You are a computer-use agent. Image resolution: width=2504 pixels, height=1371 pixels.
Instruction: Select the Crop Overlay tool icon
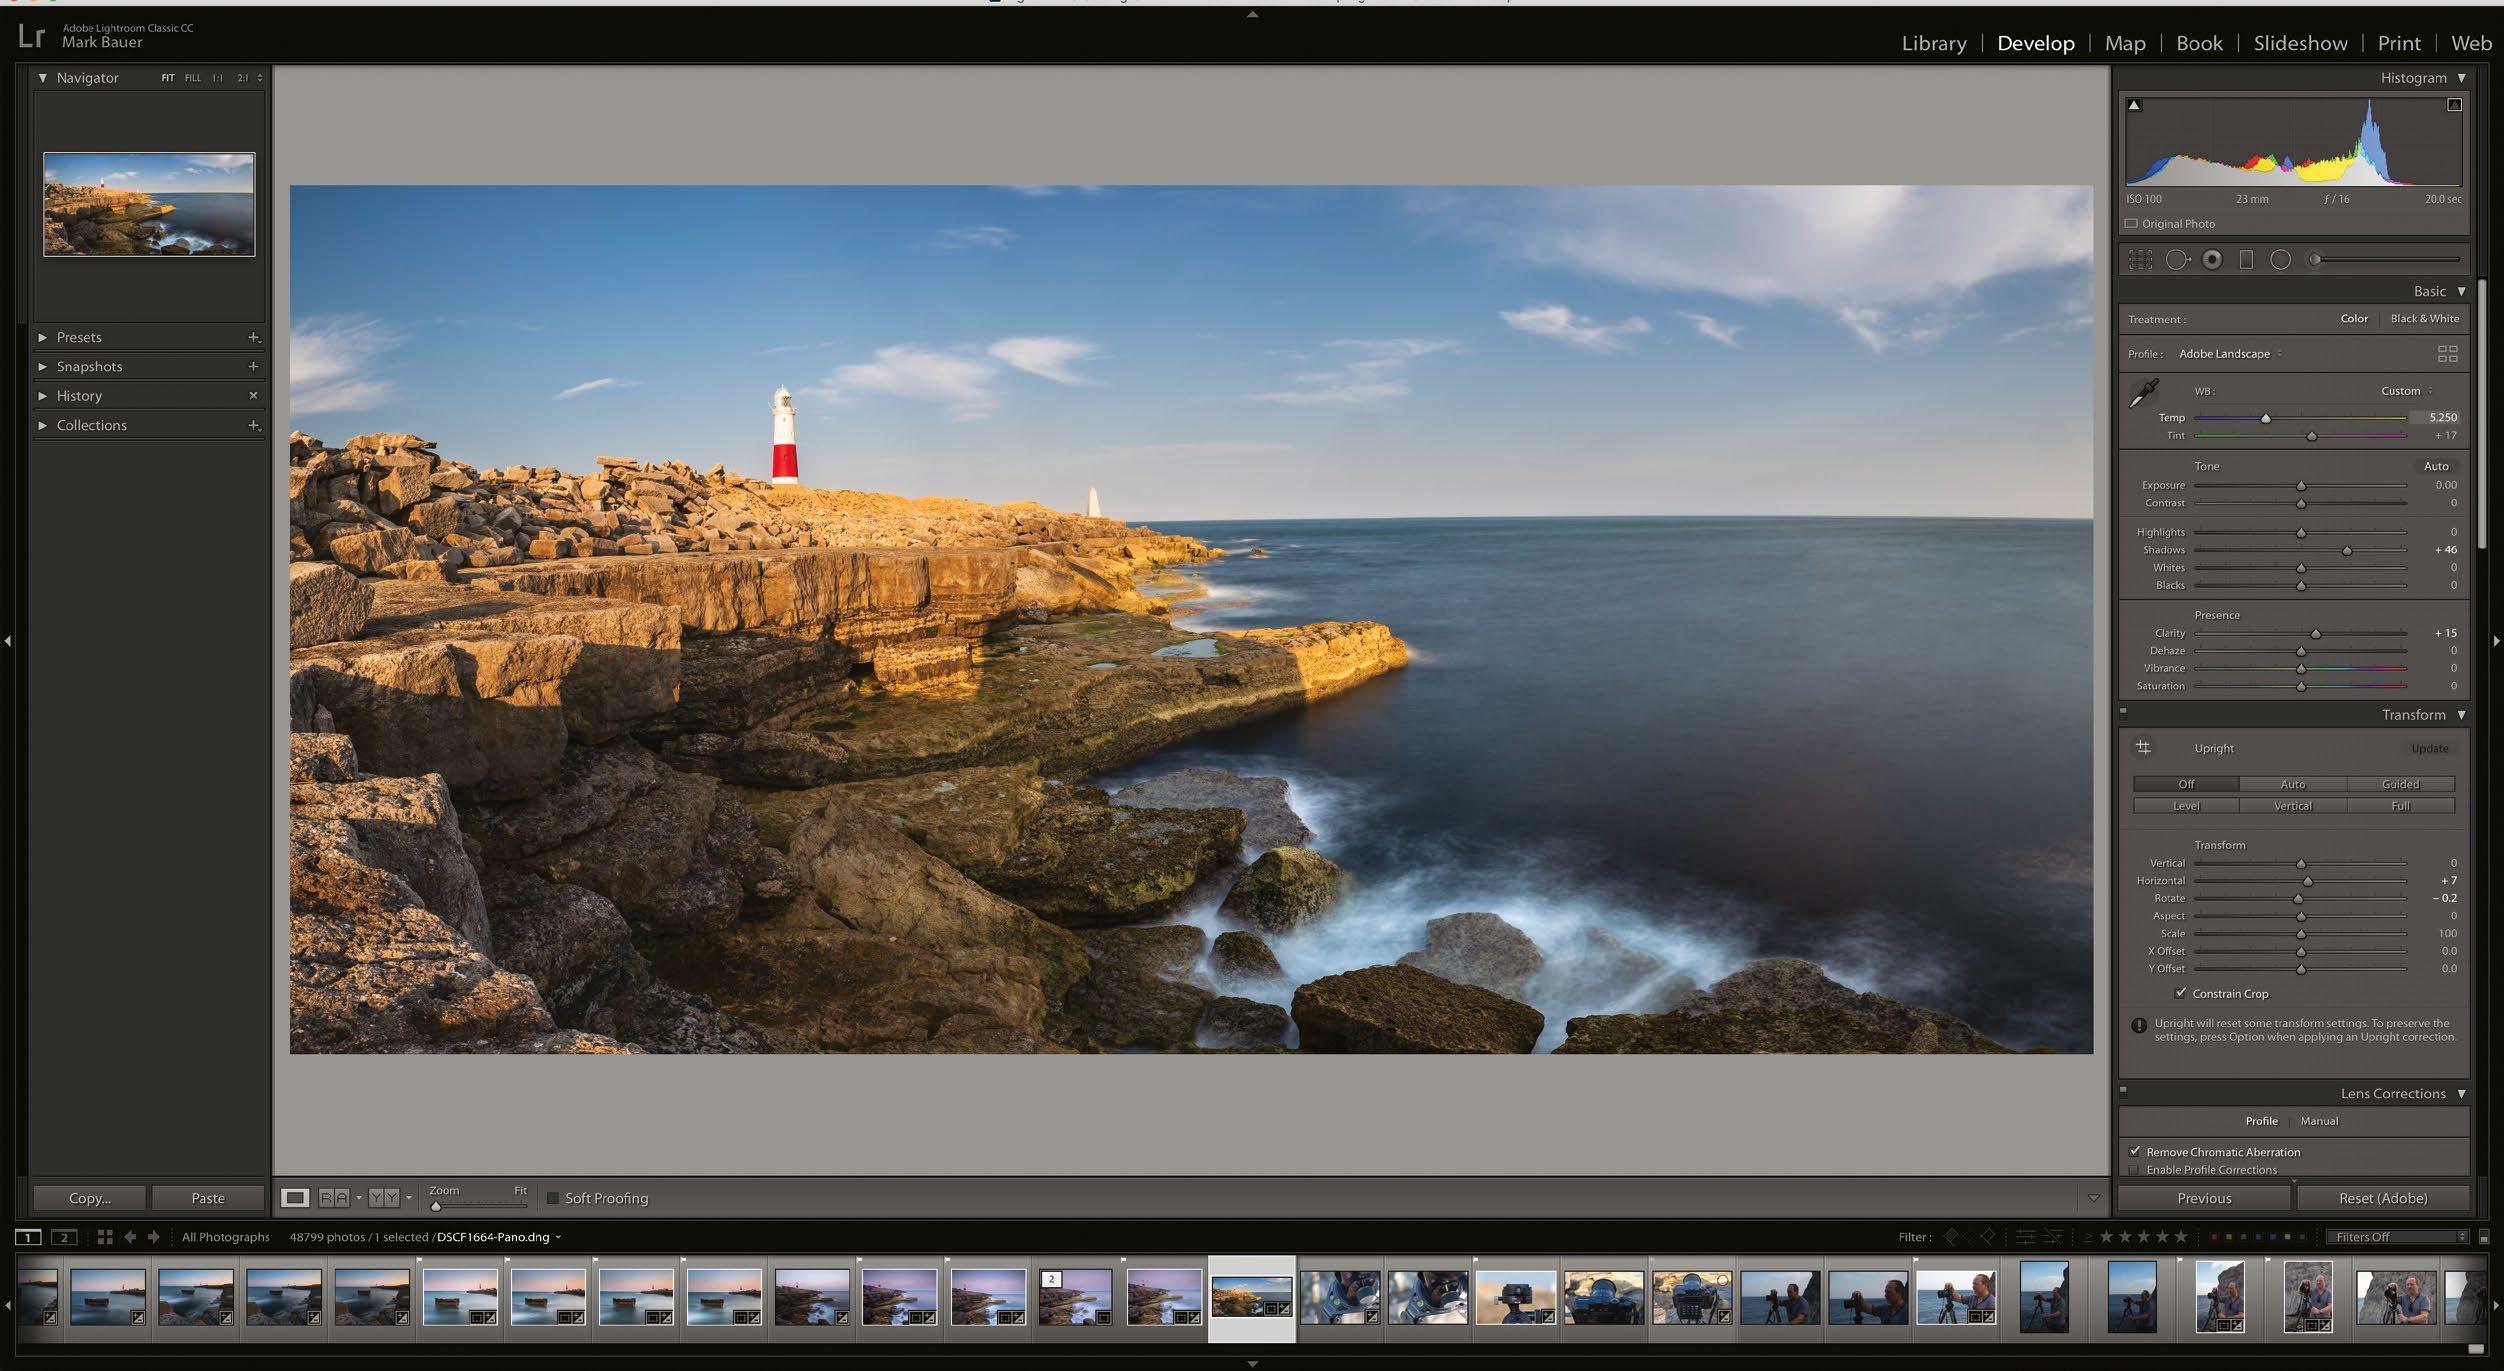pyautogui.click(x=2140, y=260)
